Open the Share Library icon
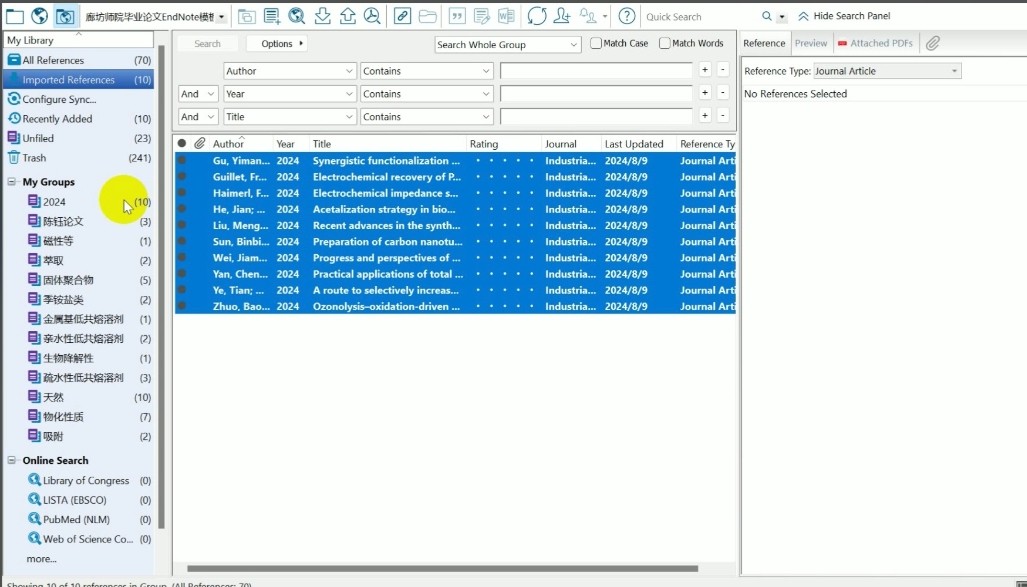Screen dimensions: 1027x587 click(x=563, y=15)
